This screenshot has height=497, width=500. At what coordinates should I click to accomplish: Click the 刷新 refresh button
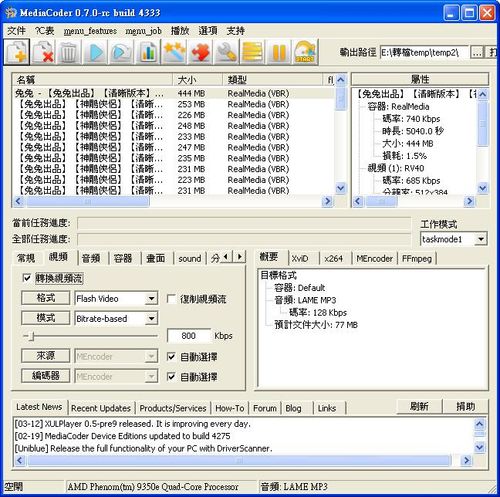click(x=419, y=407)
